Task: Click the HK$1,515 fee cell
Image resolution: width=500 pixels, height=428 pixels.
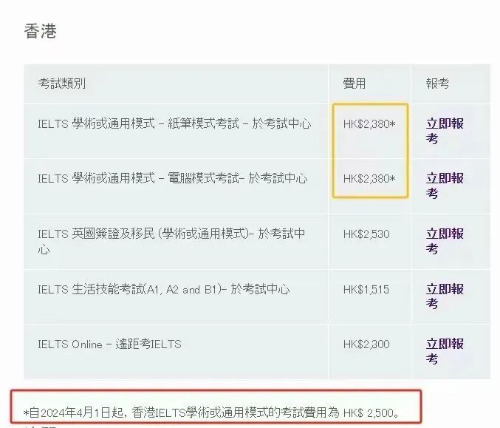Action: (x=366, y=289)
